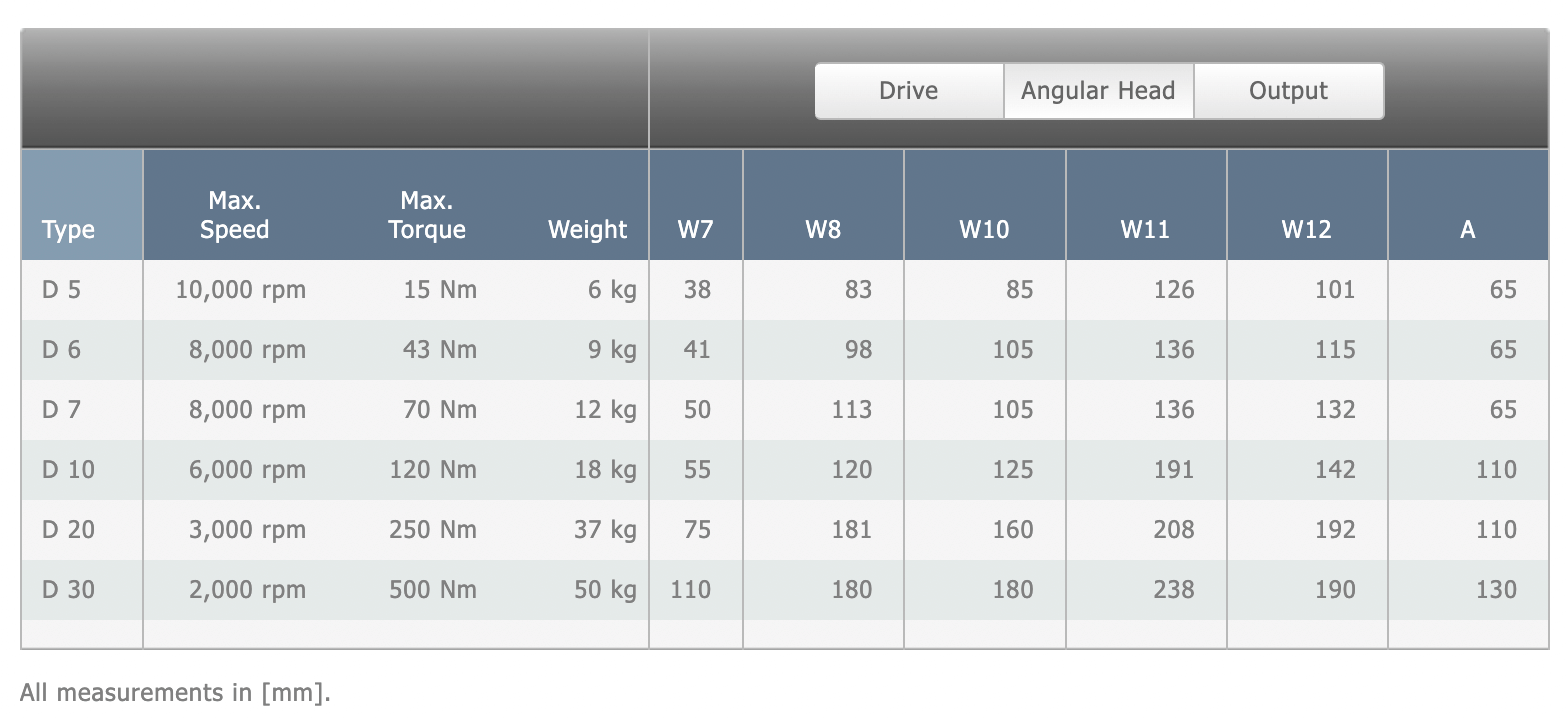Click the Weight column header

pyautogui.click(x=587, y=230)
